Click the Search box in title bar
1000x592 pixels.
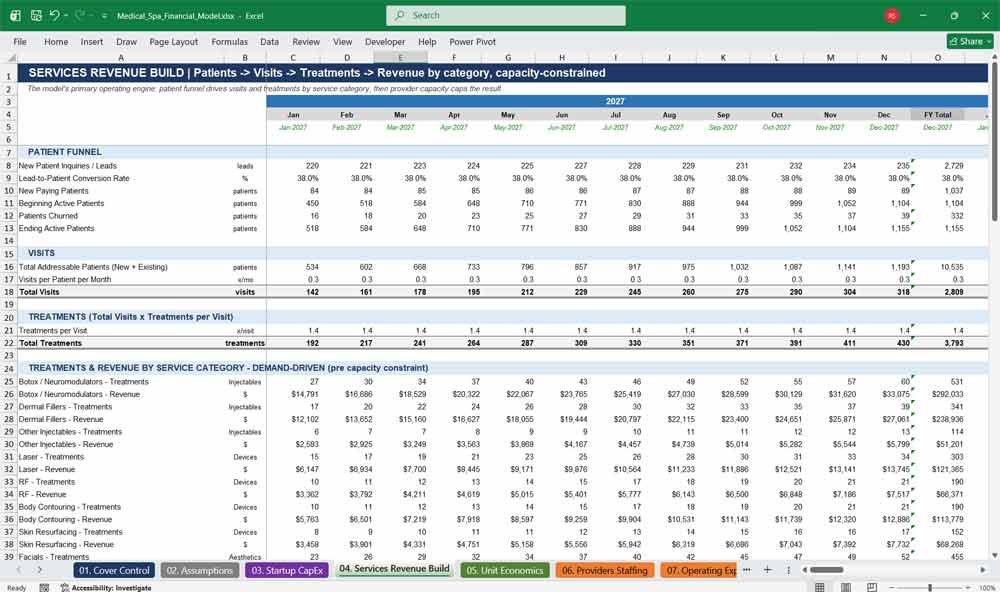pyautogui.click(x=505, y=15)
